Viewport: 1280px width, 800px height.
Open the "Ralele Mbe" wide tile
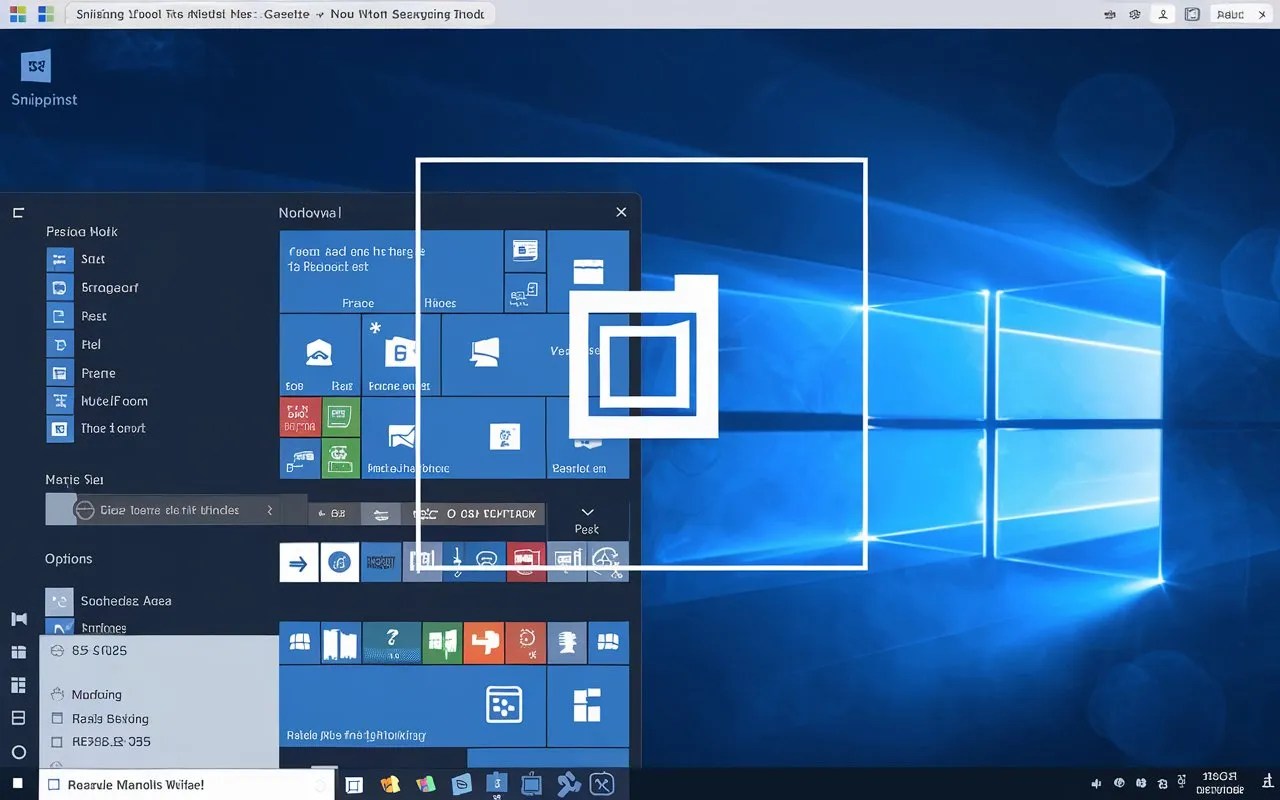click(x=412, y=706)
